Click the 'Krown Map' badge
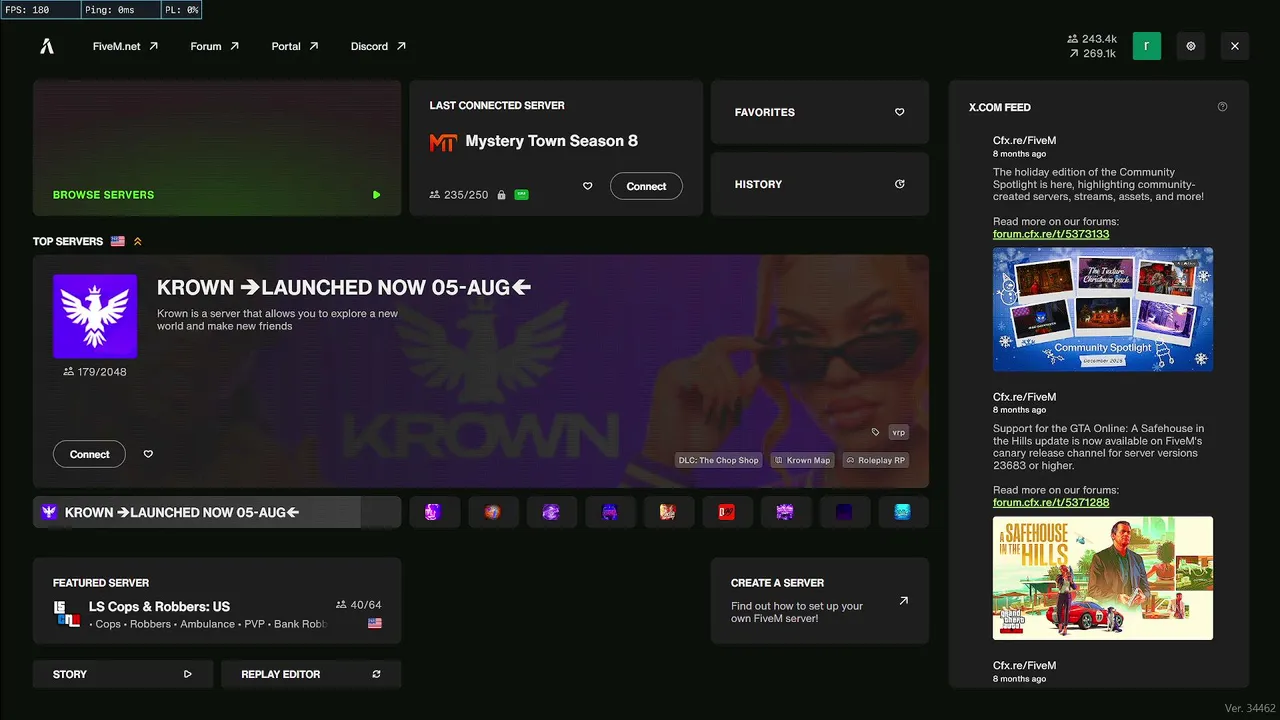Screen dimensions: 1280x720 [x=803, y=460]
